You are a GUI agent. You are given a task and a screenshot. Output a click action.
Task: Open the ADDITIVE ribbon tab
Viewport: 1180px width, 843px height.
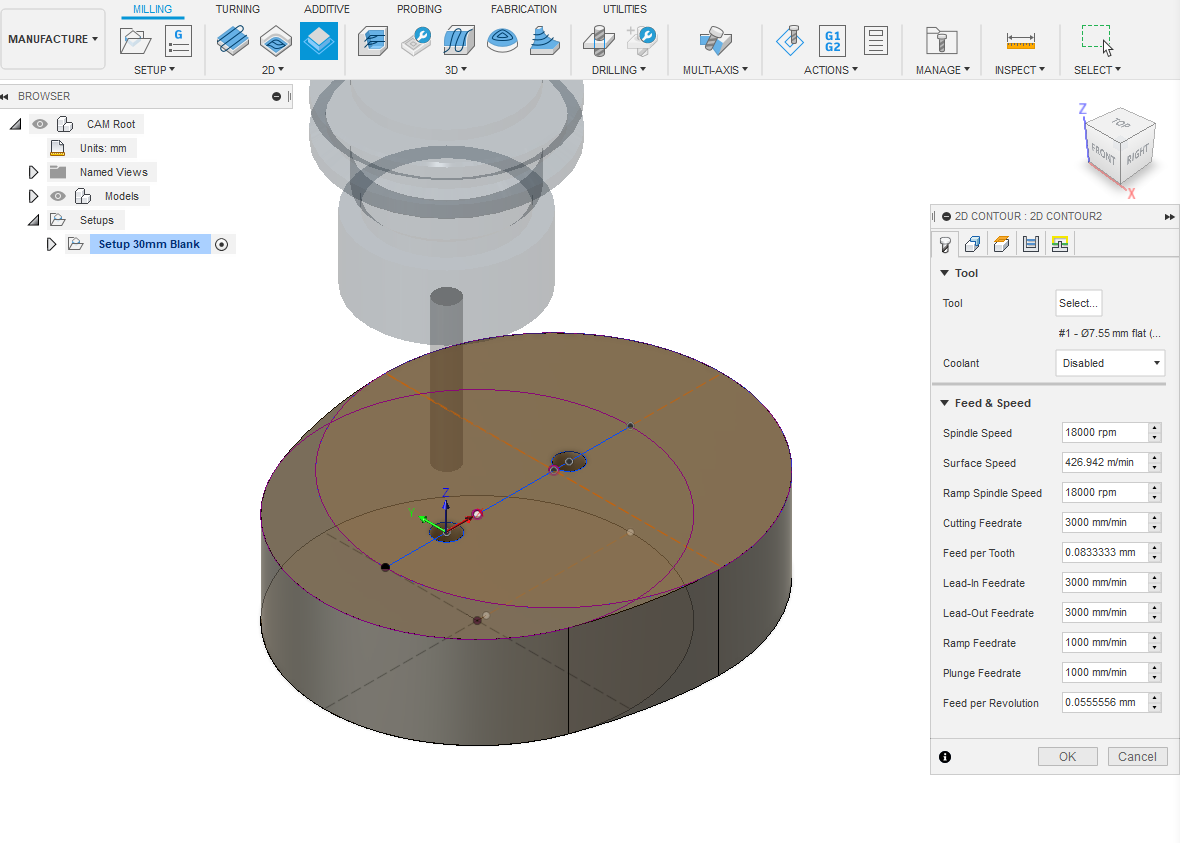(327, 9)
